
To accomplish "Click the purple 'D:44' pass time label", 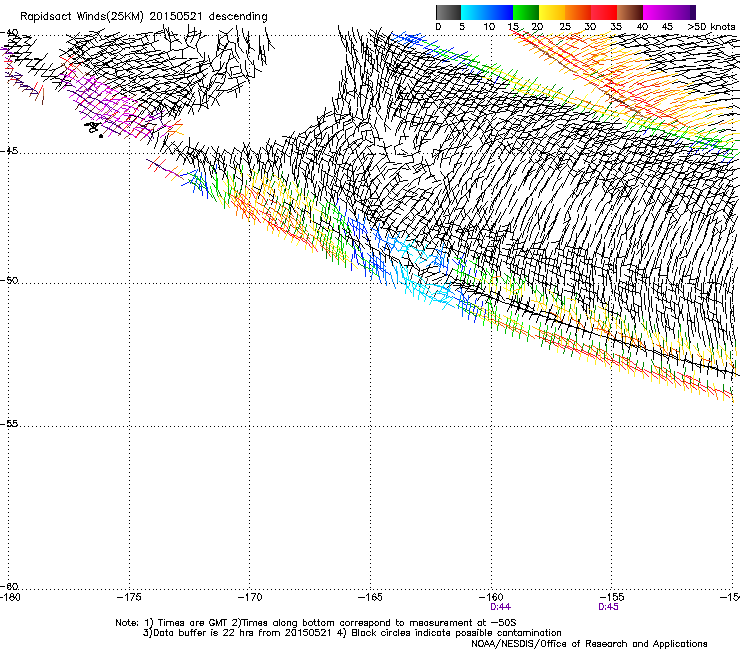I will tap(500, 607).
